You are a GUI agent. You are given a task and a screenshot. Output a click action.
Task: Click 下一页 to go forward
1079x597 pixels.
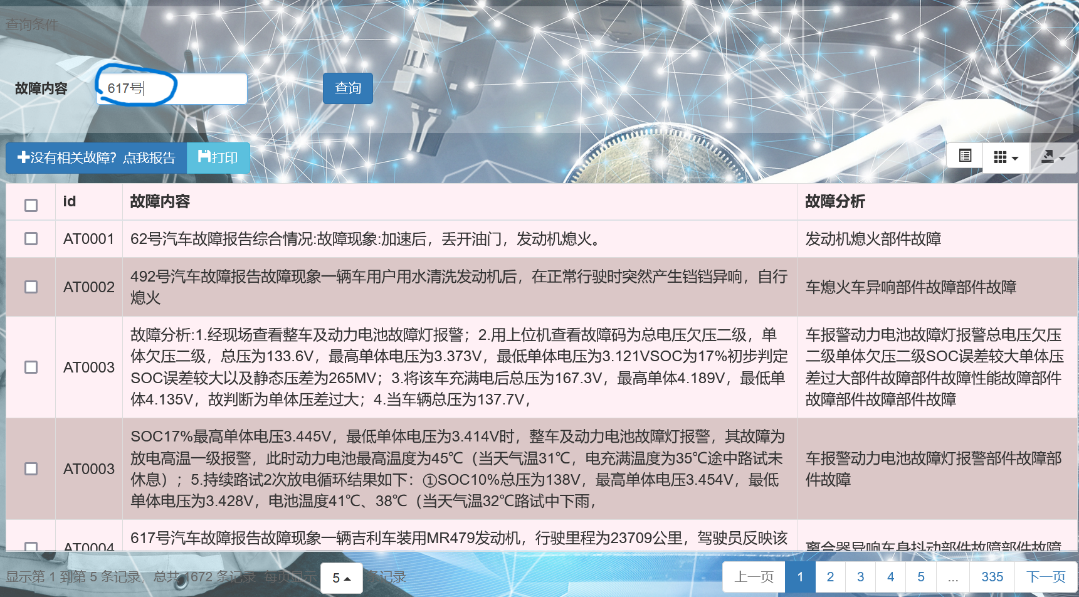tap(1047, 577)
